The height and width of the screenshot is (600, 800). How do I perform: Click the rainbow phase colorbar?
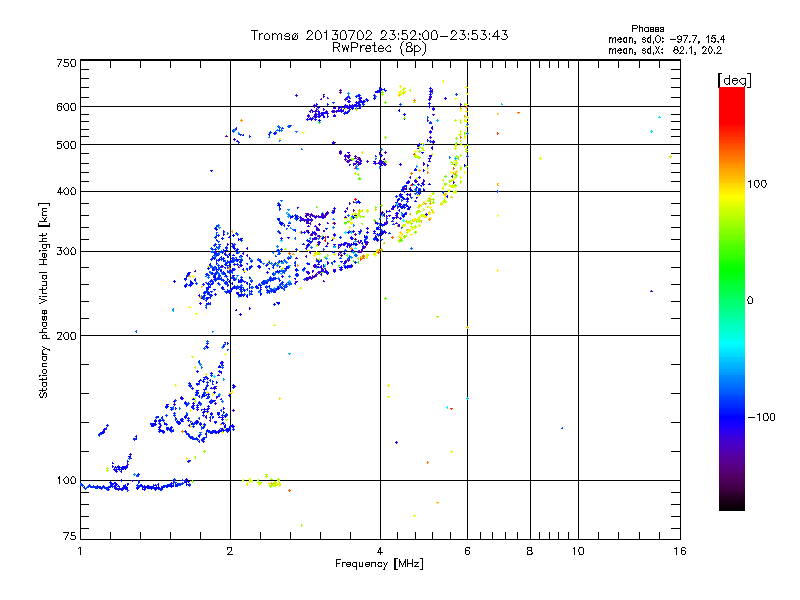732,299
